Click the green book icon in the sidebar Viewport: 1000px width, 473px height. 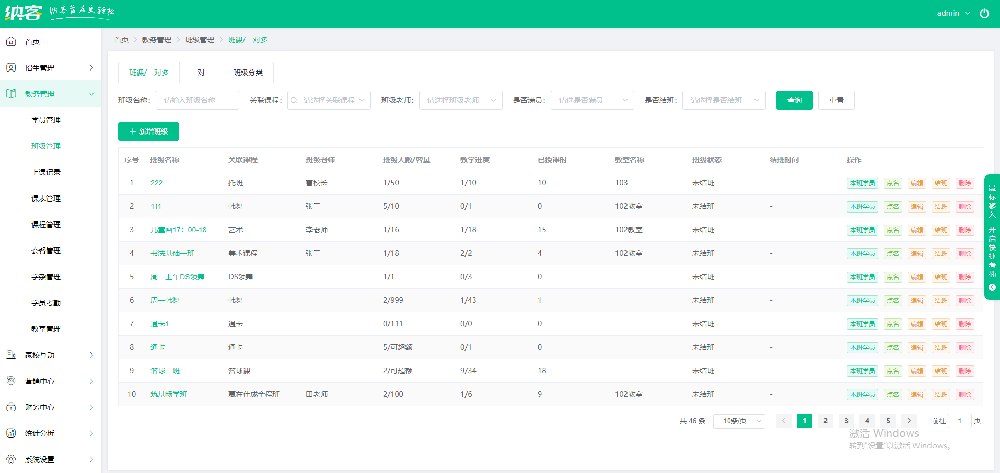[10, 94]
